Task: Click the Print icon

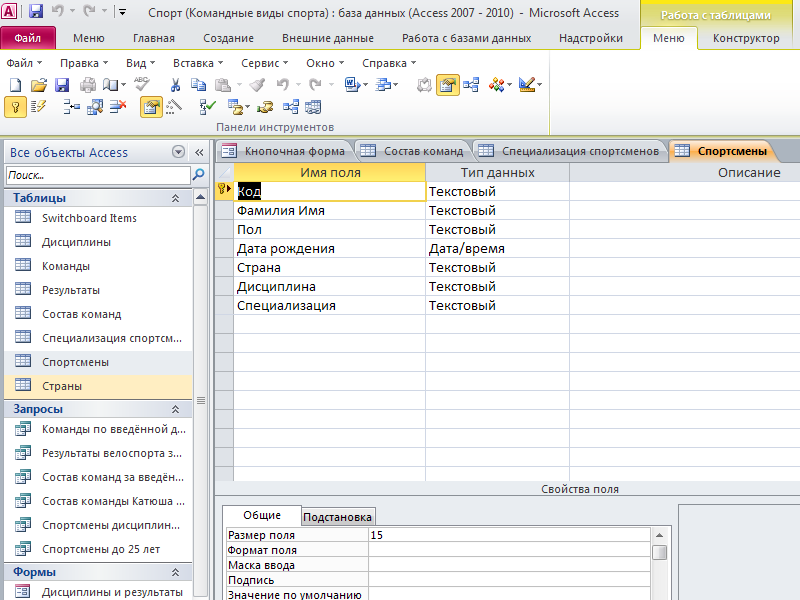Action: pos(88,85)
